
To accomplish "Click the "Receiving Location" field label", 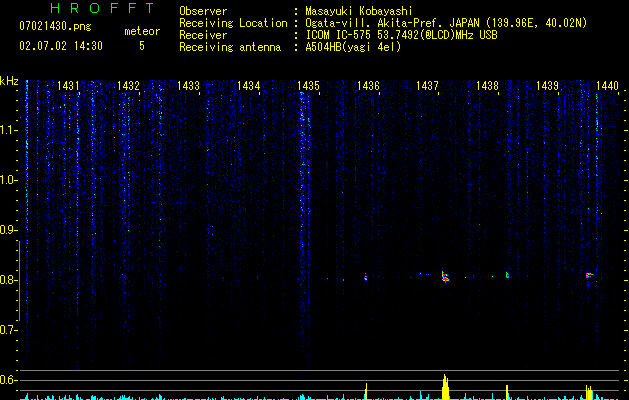I will (233, 23).
